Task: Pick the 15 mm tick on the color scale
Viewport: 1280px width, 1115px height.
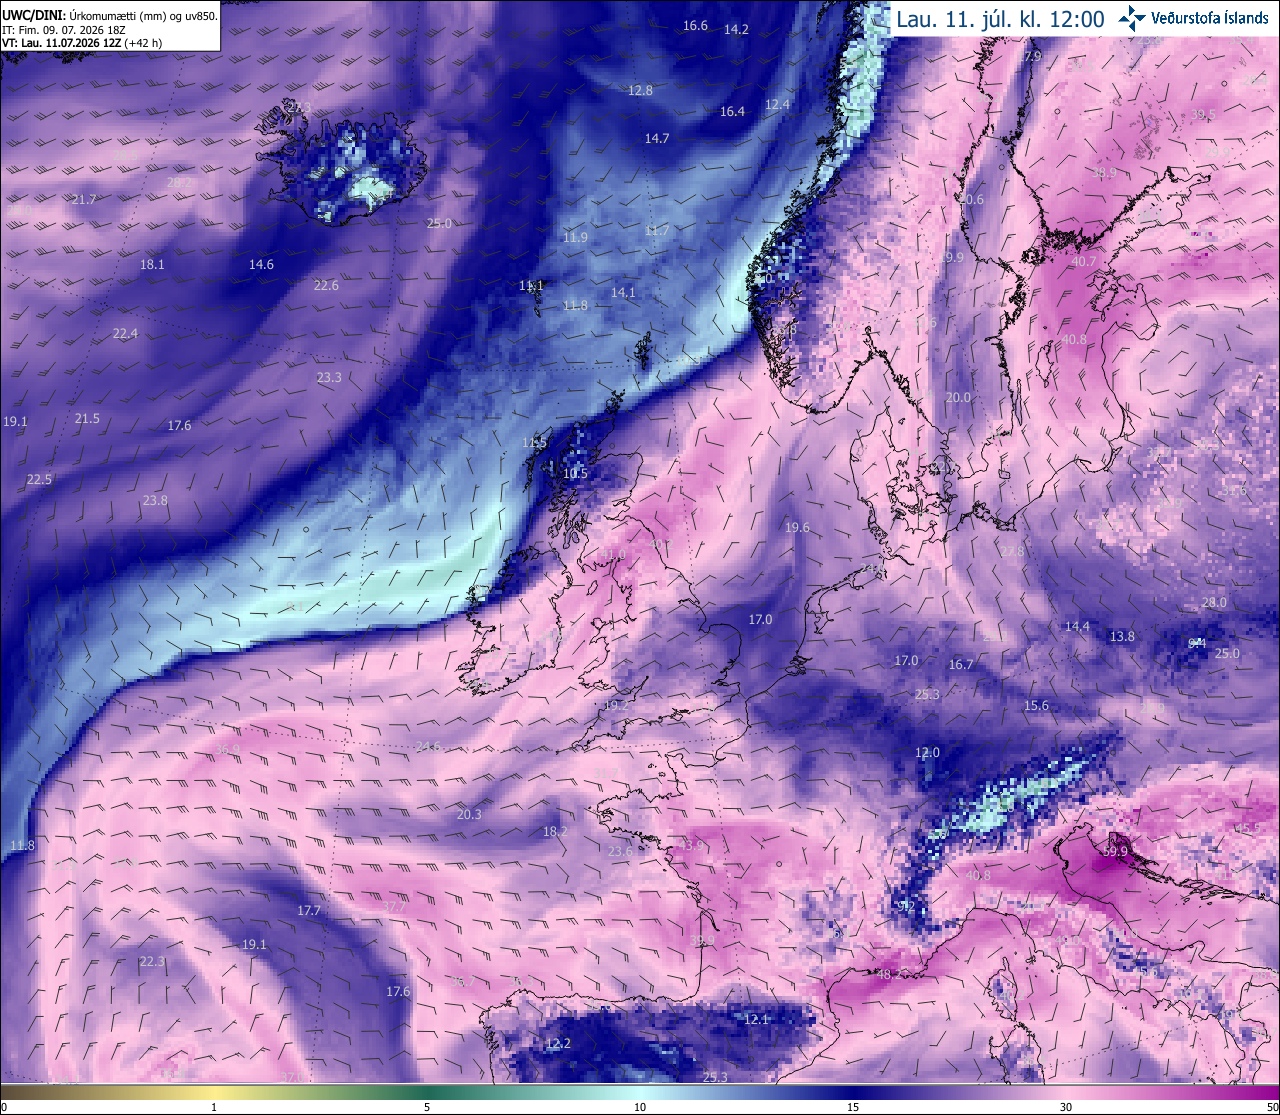Action: (853, 1107)
